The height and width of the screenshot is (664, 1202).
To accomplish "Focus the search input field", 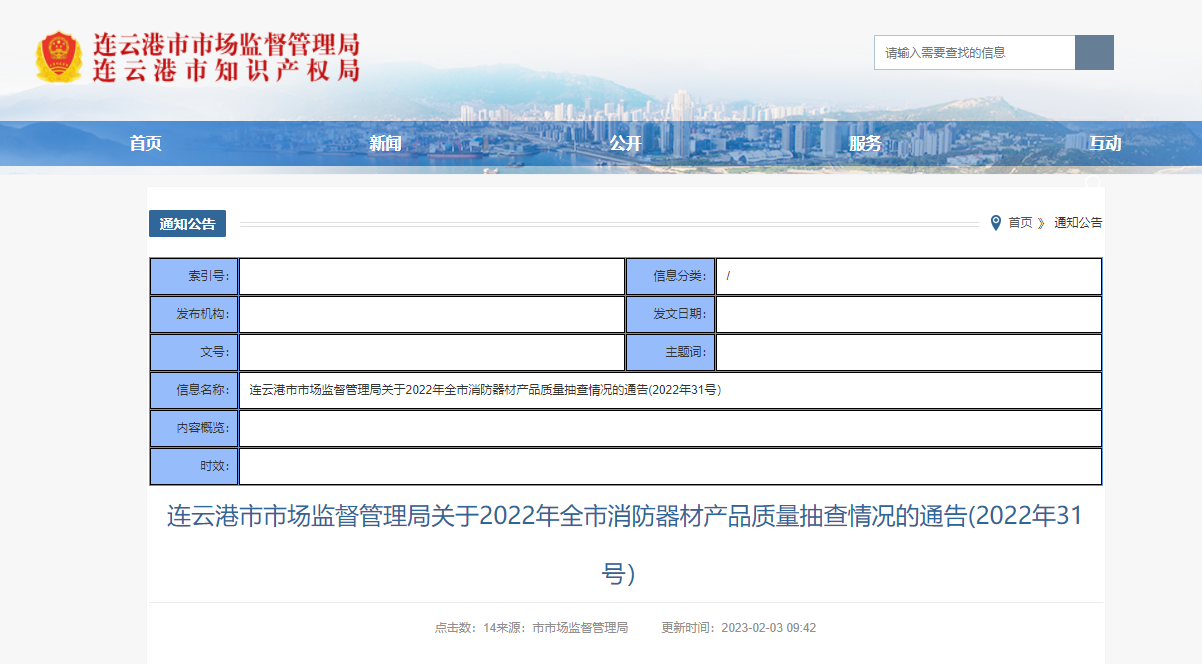I will (x=975, y=53).
